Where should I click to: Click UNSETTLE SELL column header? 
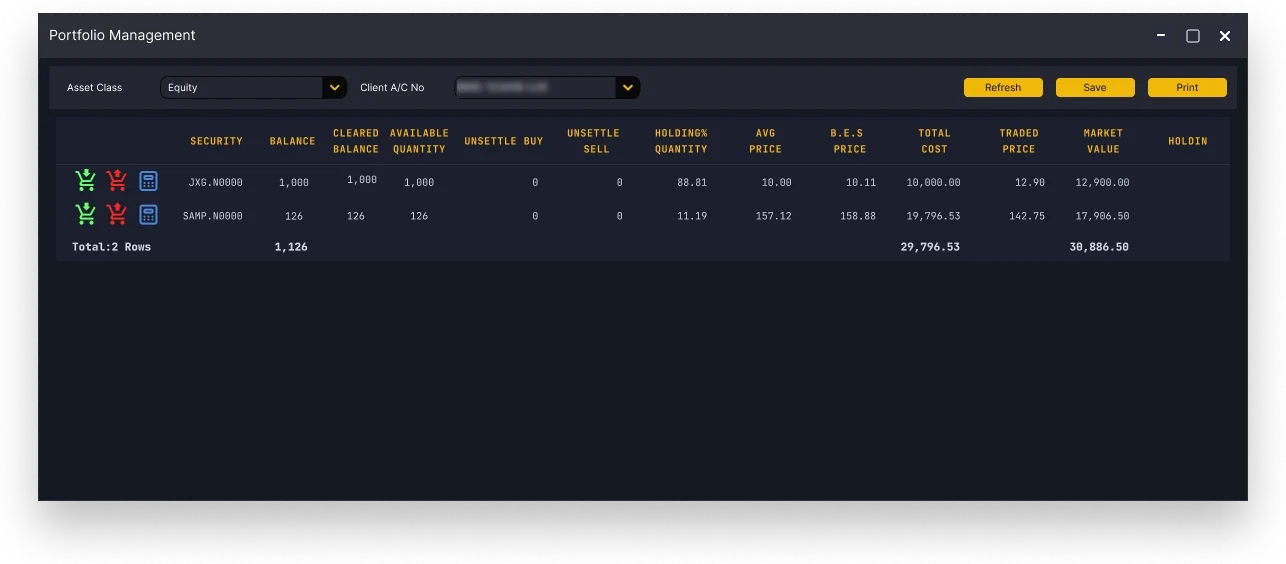(593, 141)
